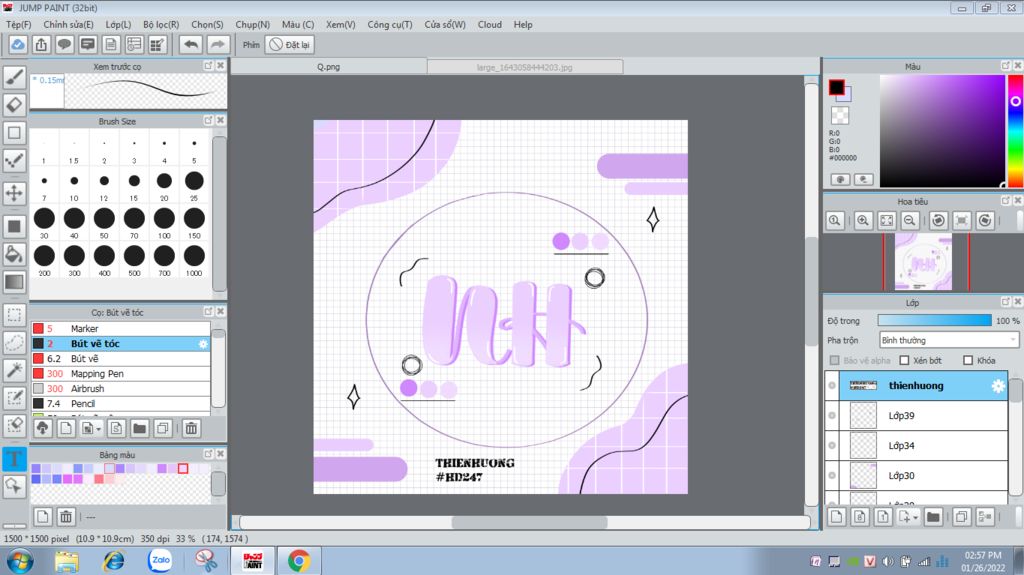This screenshot has height=575, width=1024.
Task: Select the Gradient tool
Action: point(14,282)
